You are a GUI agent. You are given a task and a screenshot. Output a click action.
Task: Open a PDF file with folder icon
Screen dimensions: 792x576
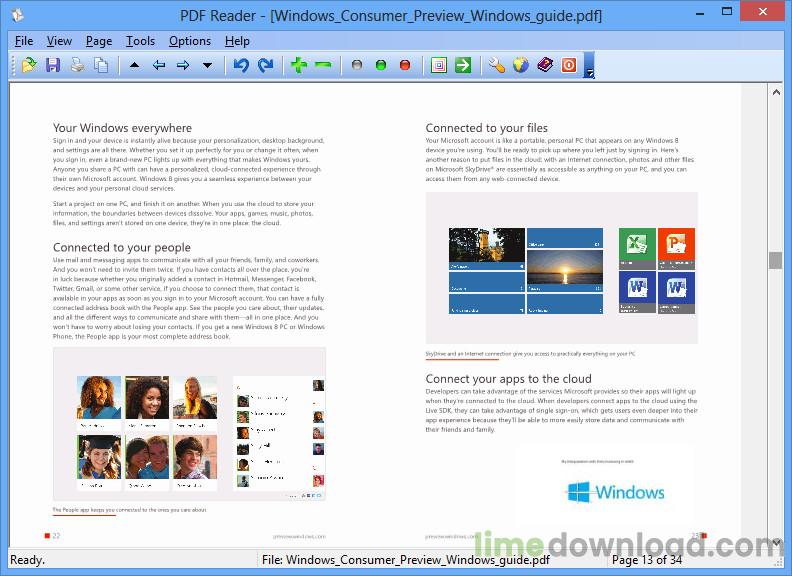(29, 65)
